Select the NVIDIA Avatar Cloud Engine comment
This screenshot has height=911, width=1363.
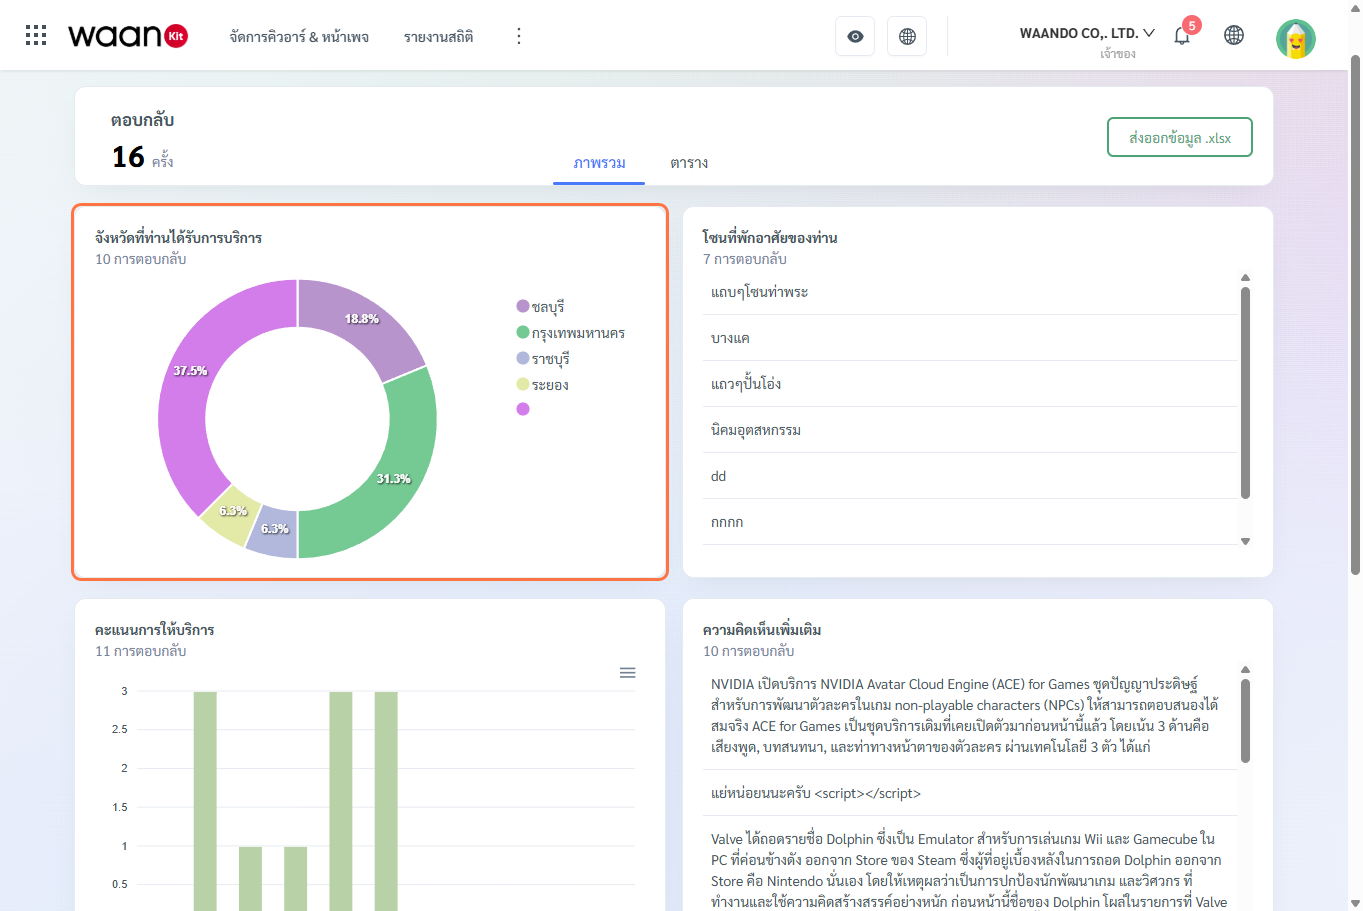point(970,715)
